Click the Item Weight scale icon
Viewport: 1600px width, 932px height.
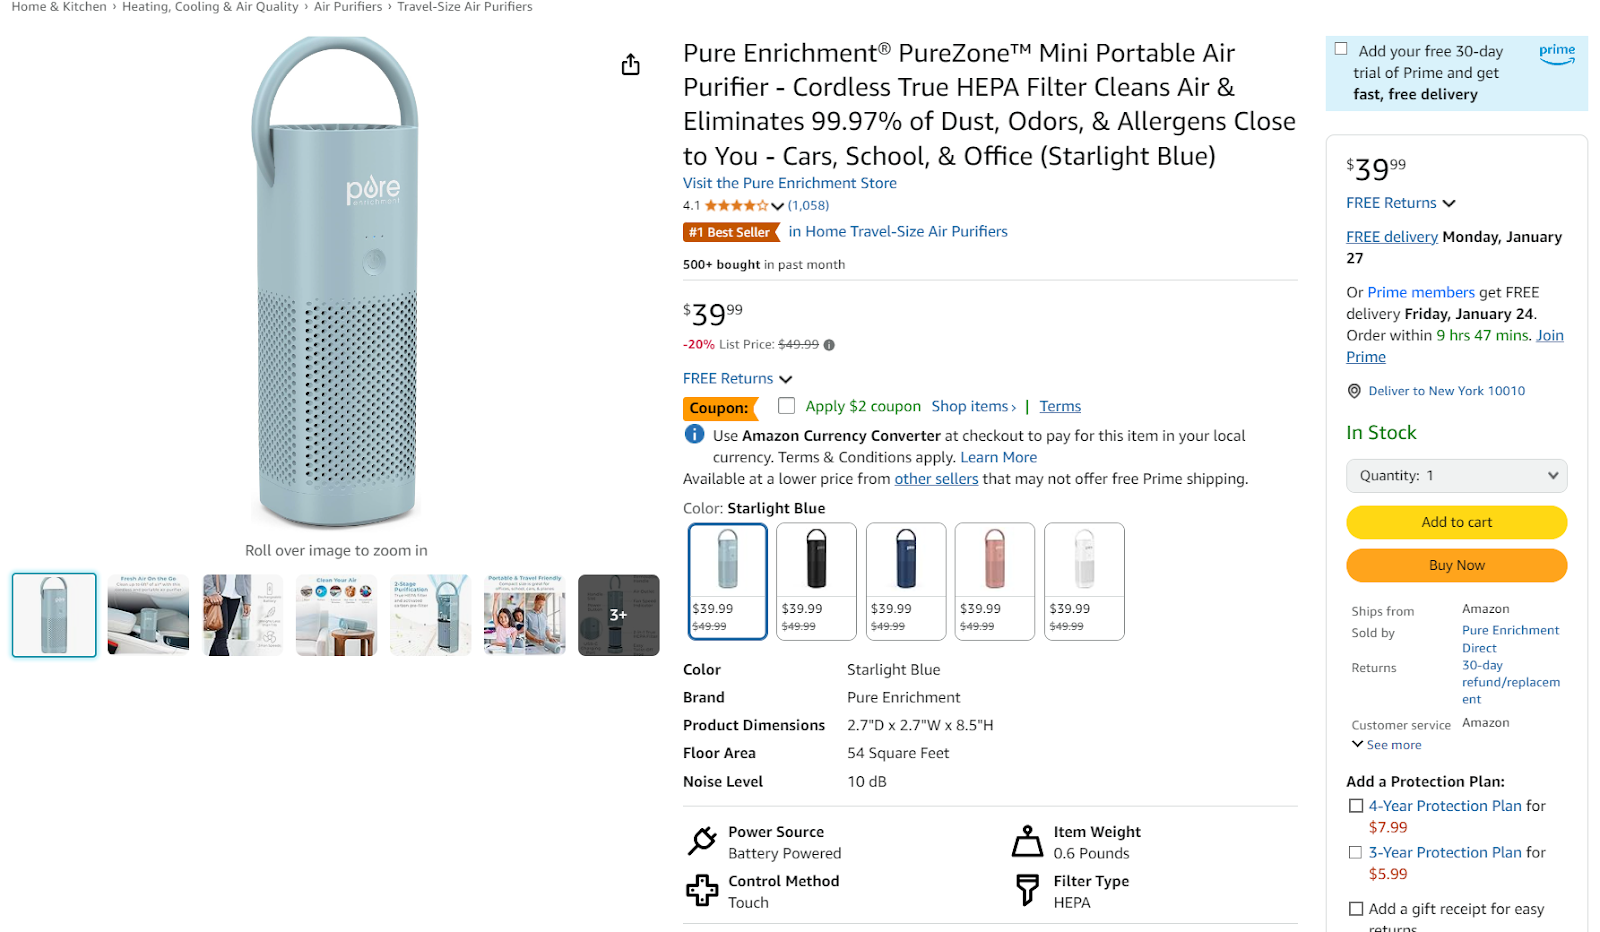(1027, 840)
